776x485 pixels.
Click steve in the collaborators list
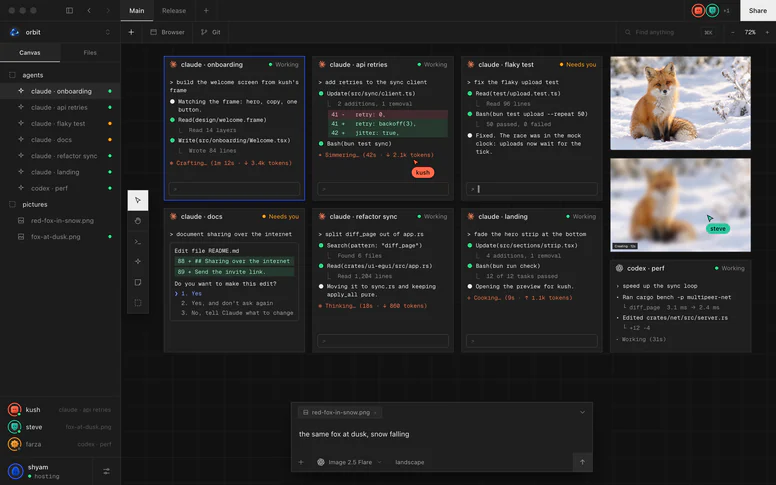point(60,427)
